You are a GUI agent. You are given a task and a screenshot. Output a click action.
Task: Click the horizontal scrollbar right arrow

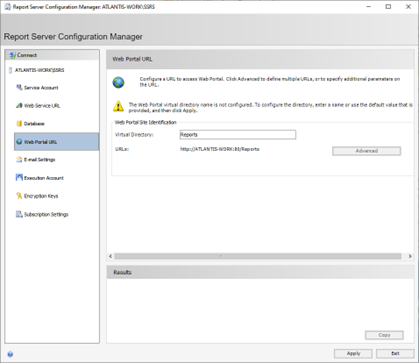410,256
